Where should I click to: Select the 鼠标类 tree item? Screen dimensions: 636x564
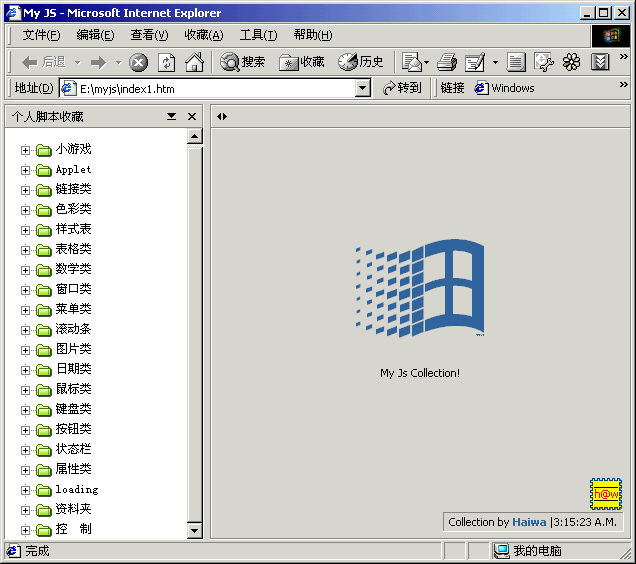coord(73,389)
